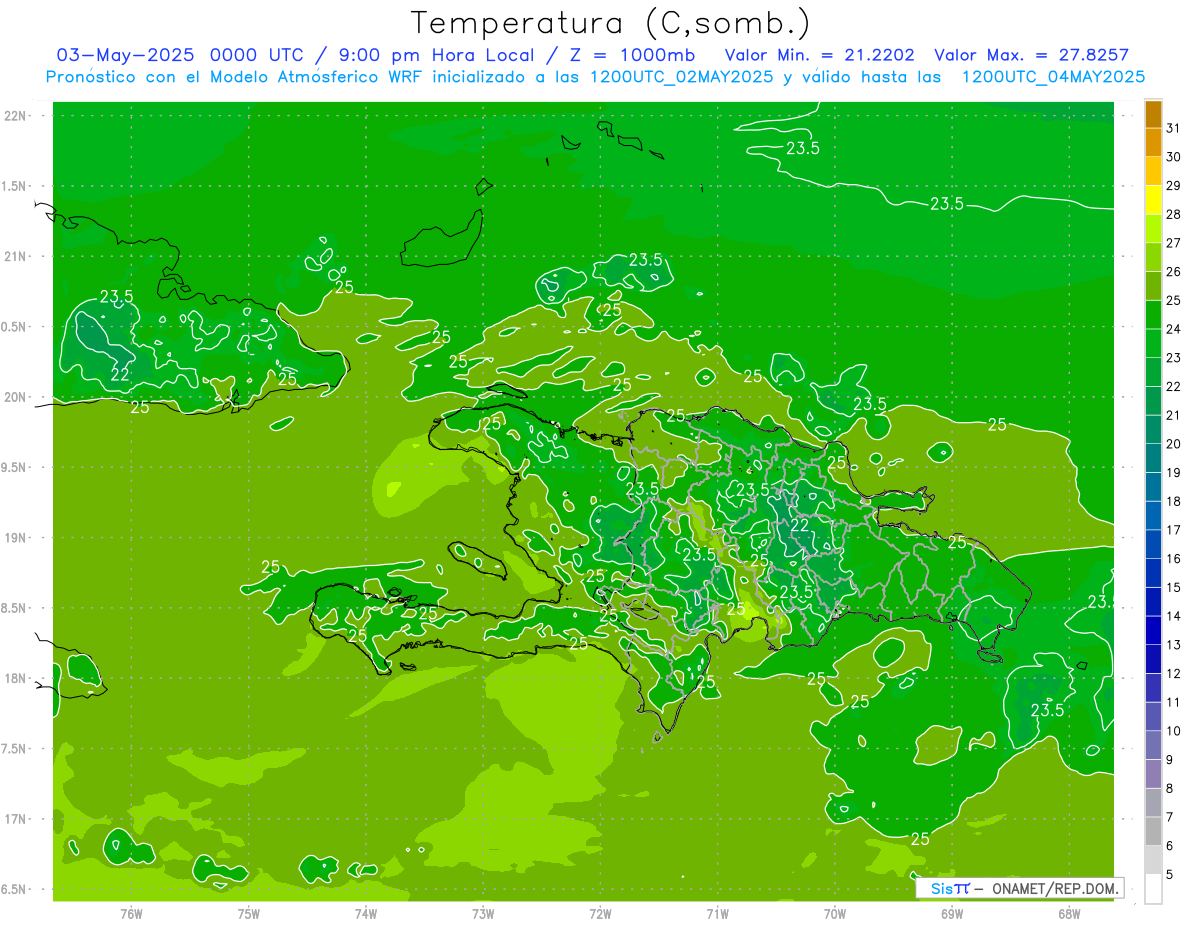Click the colorbar label "5"
The image size is (1200, 927).
tap(1170, 875)
